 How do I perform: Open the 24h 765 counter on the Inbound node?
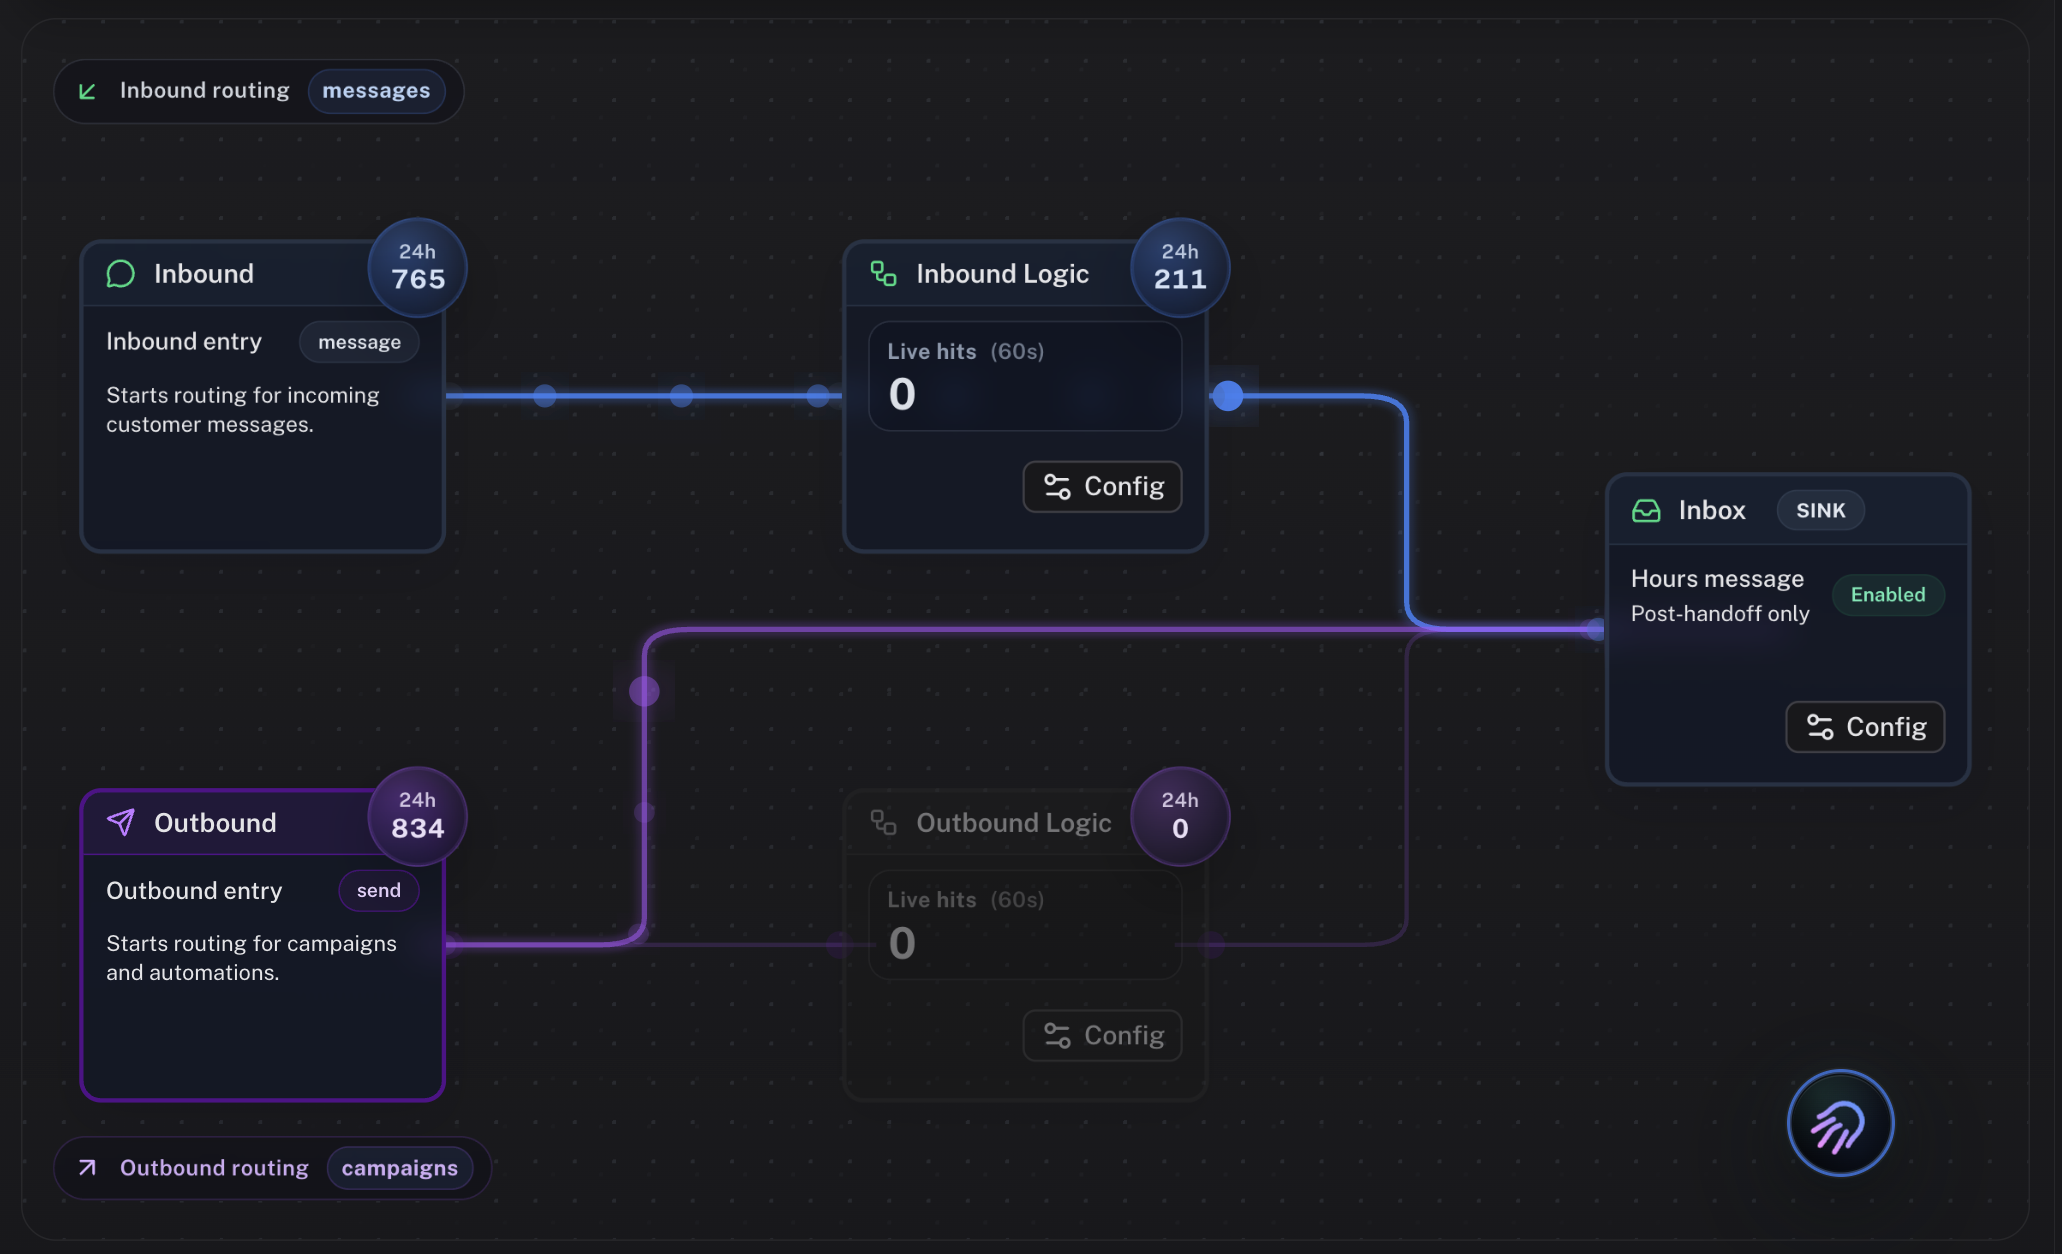point(416,267)
